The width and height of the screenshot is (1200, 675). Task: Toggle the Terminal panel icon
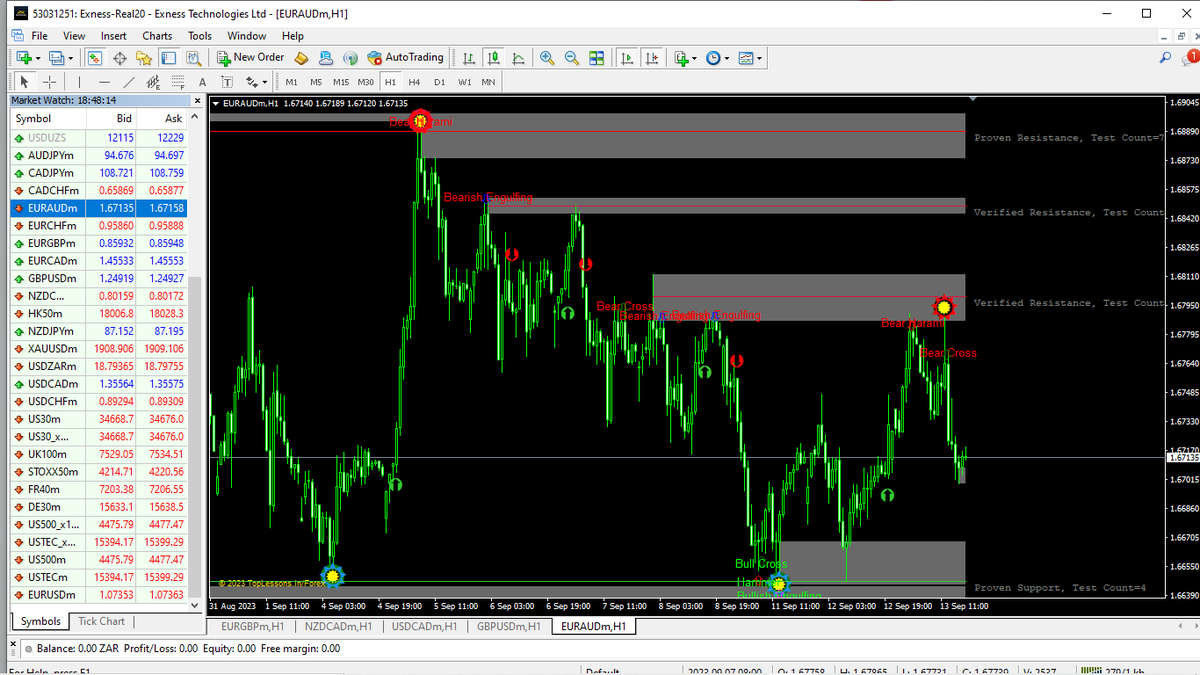tap(168, 58)
